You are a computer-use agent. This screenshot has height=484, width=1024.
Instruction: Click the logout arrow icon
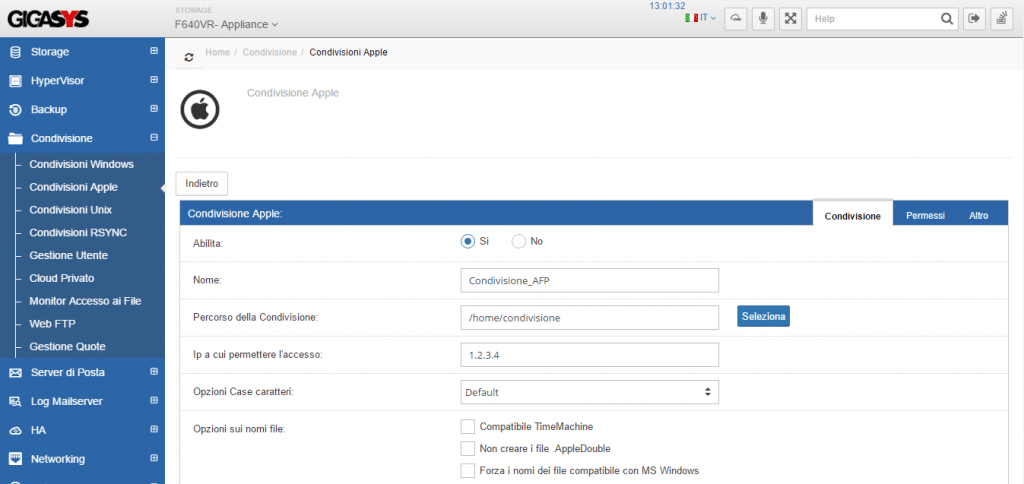click(x=974, y=18)
